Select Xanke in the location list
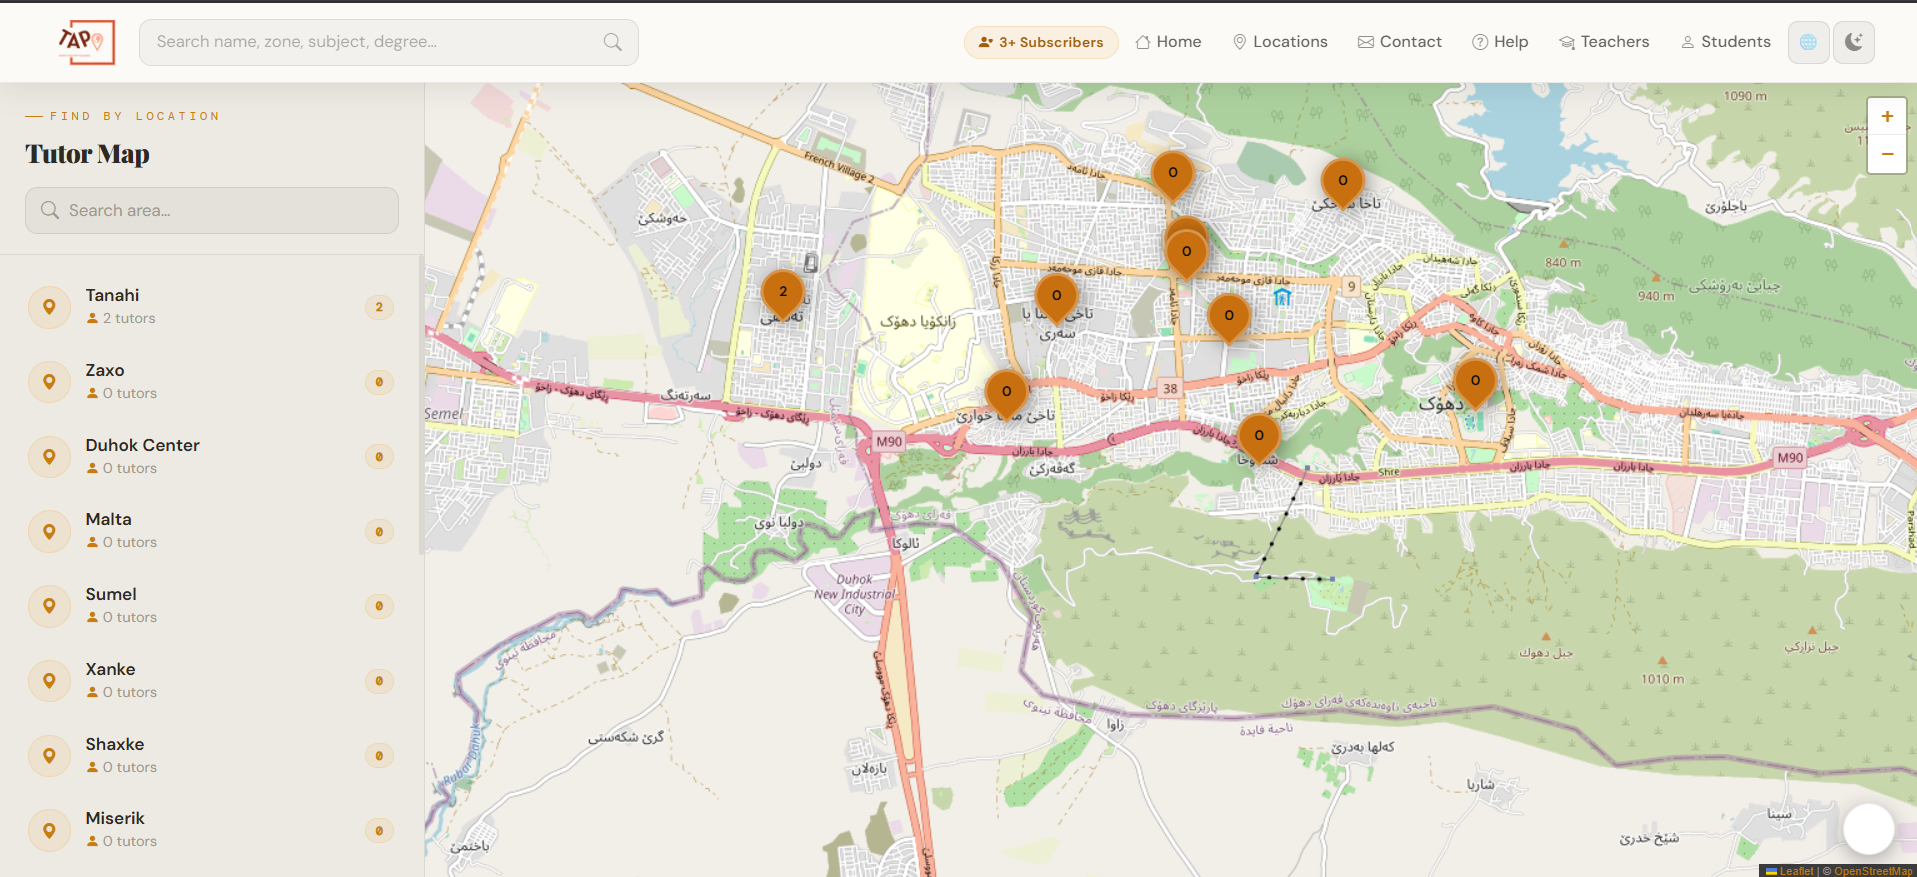The height and width of the screenshot is (877, 1917). tap(211, 681)
